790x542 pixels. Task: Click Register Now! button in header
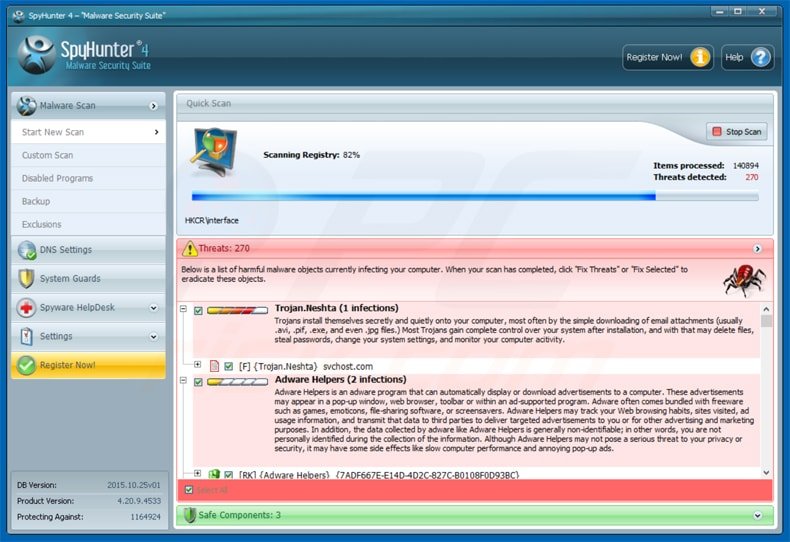(x=668, y=57)
